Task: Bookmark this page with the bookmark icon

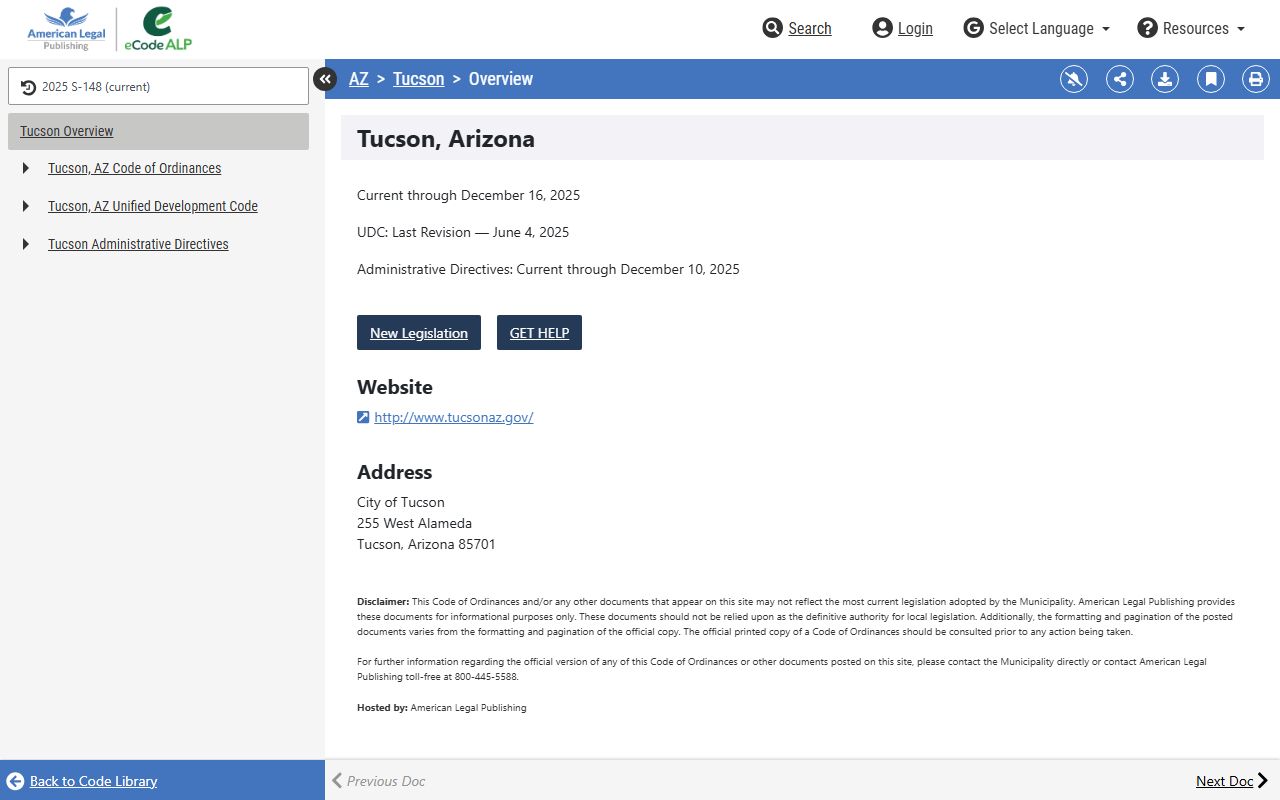Action: [1211, 79]
